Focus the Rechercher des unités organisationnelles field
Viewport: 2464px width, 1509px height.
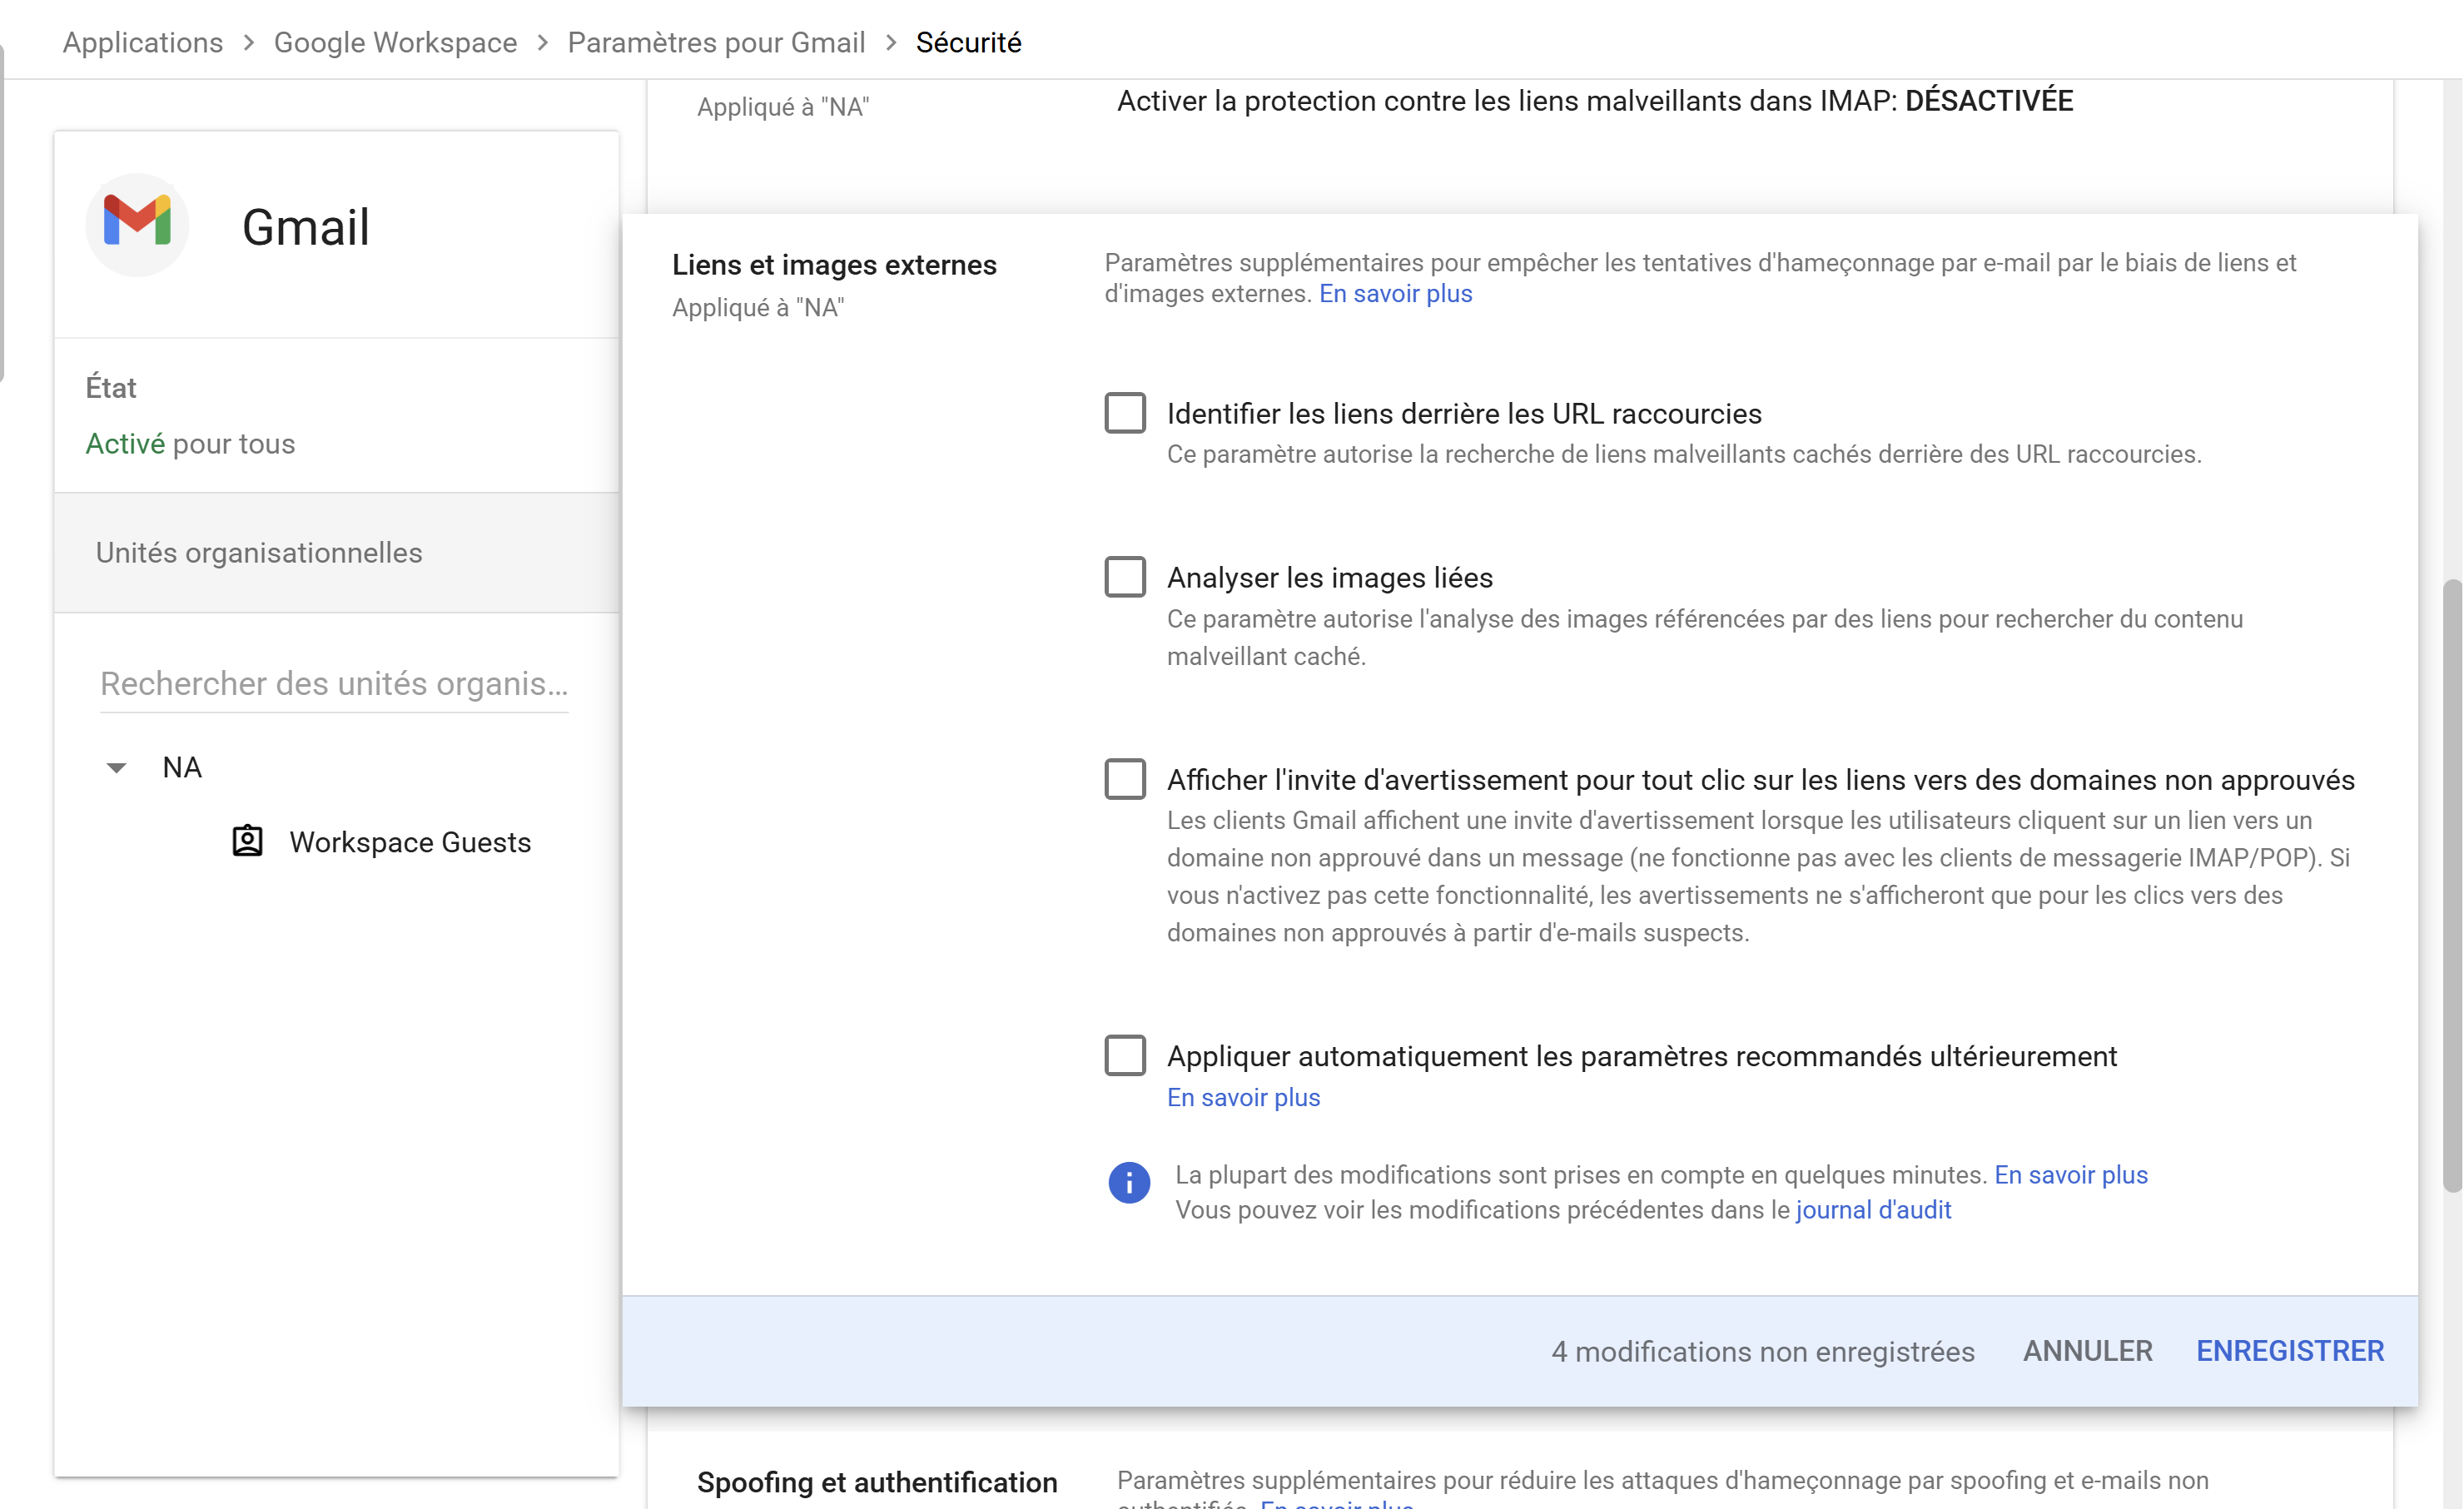click(334, 684)
